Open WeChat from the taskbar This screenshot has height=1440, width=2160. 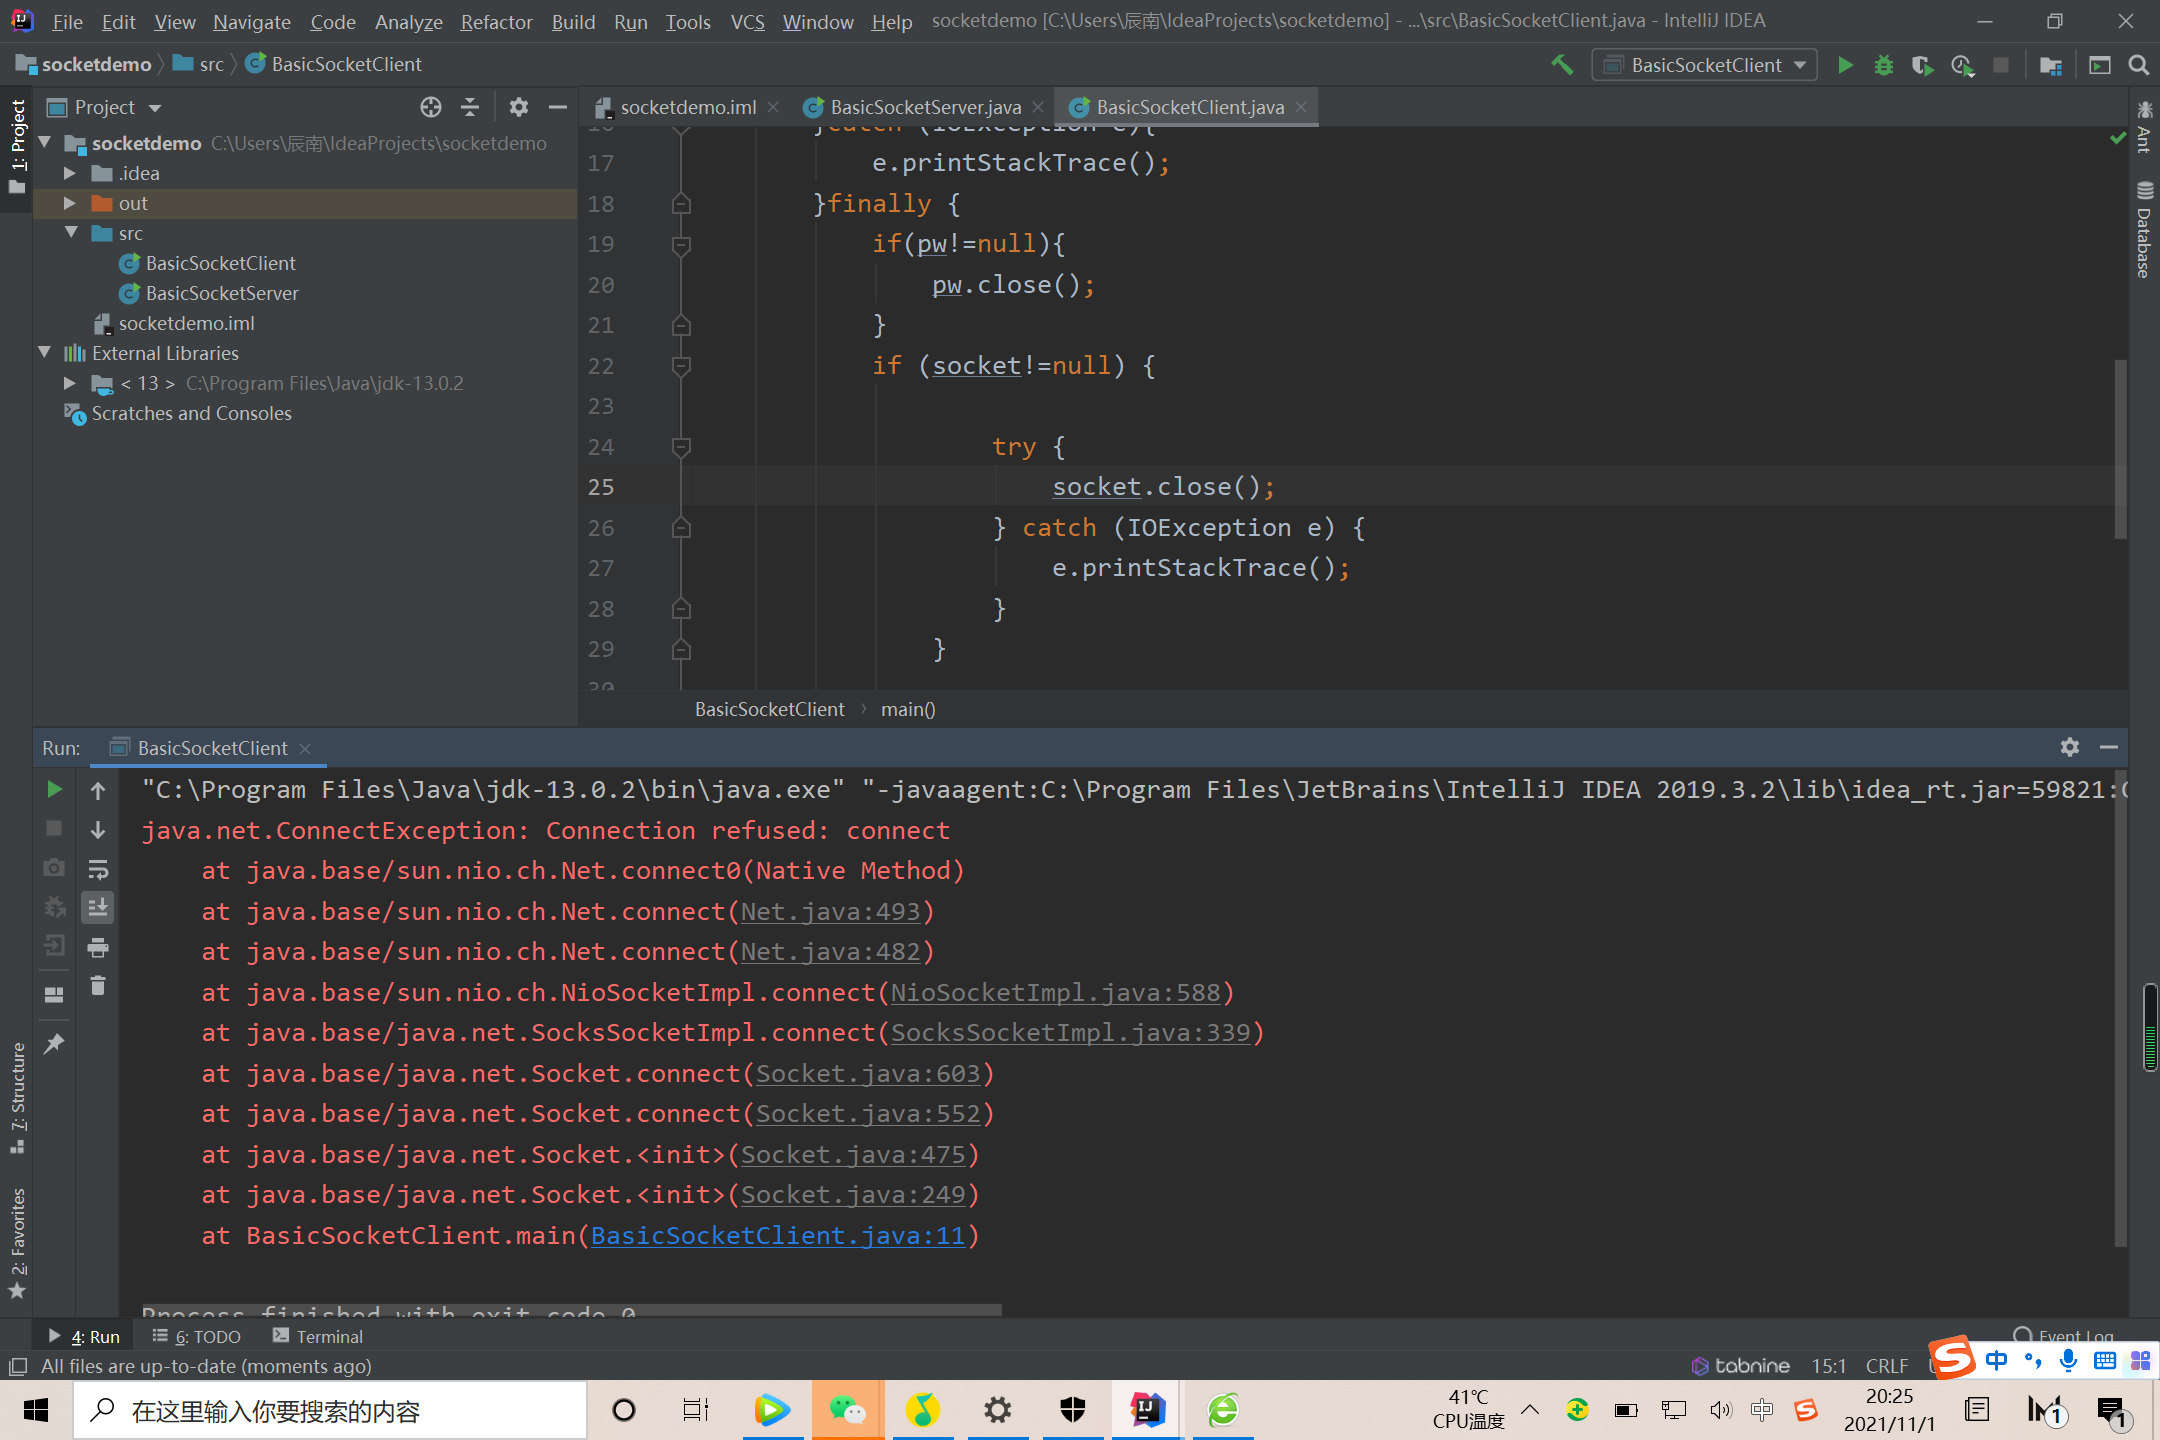coord(847,1410)
